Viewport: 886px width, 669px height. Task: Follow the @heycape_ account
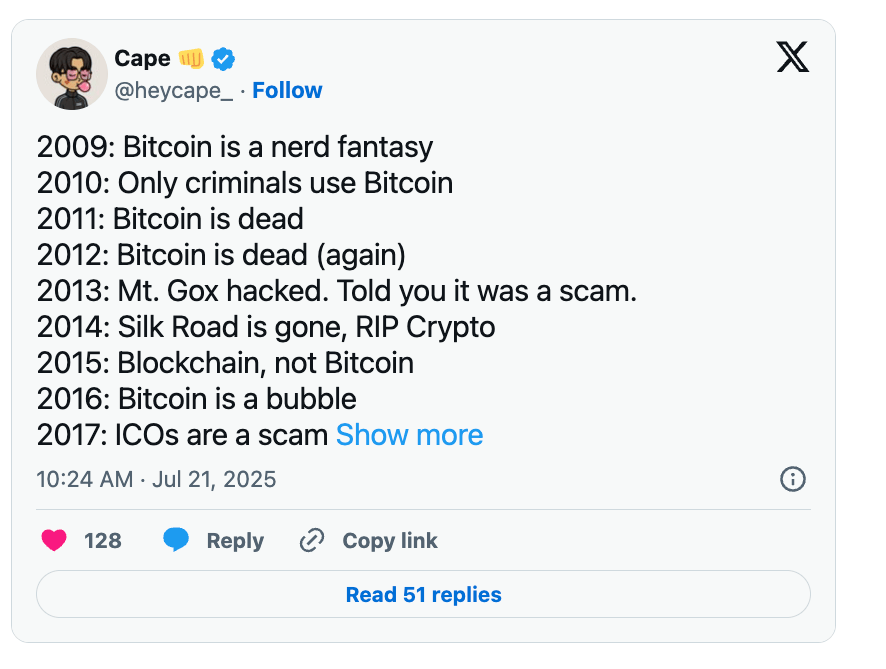(288, 90)
